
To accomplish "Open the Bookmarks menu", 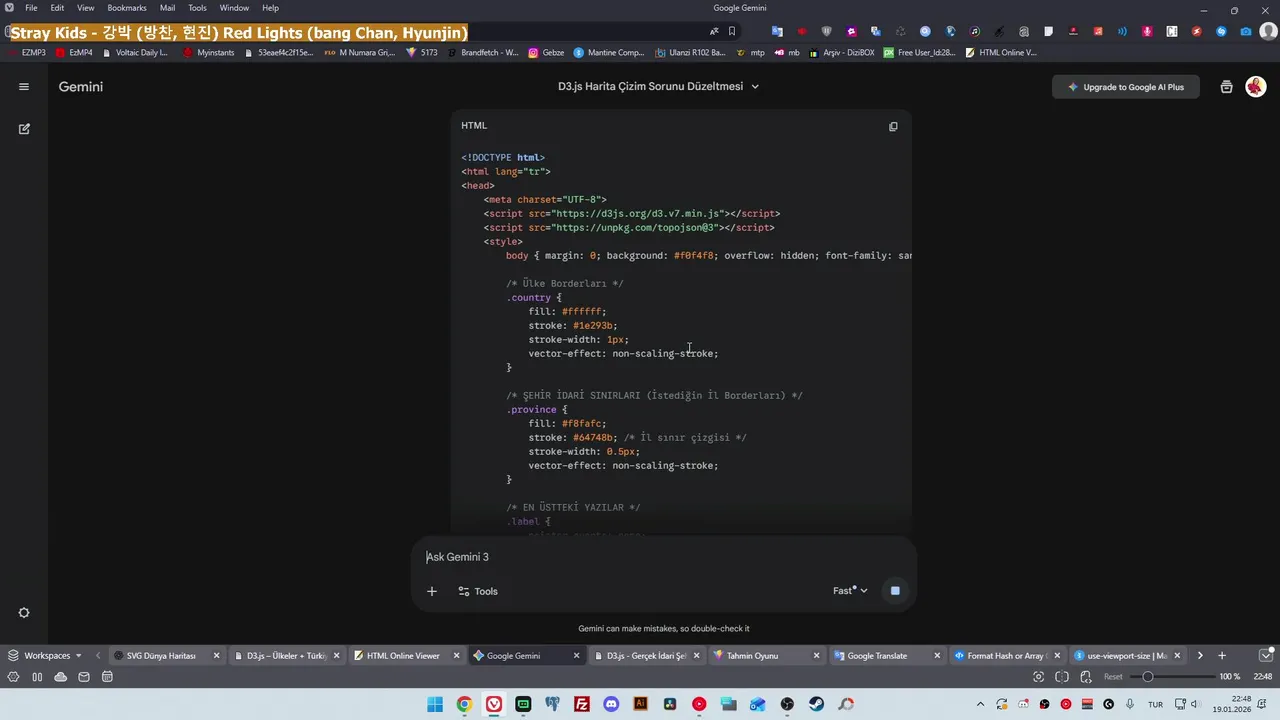I will [x=127, y=8].
